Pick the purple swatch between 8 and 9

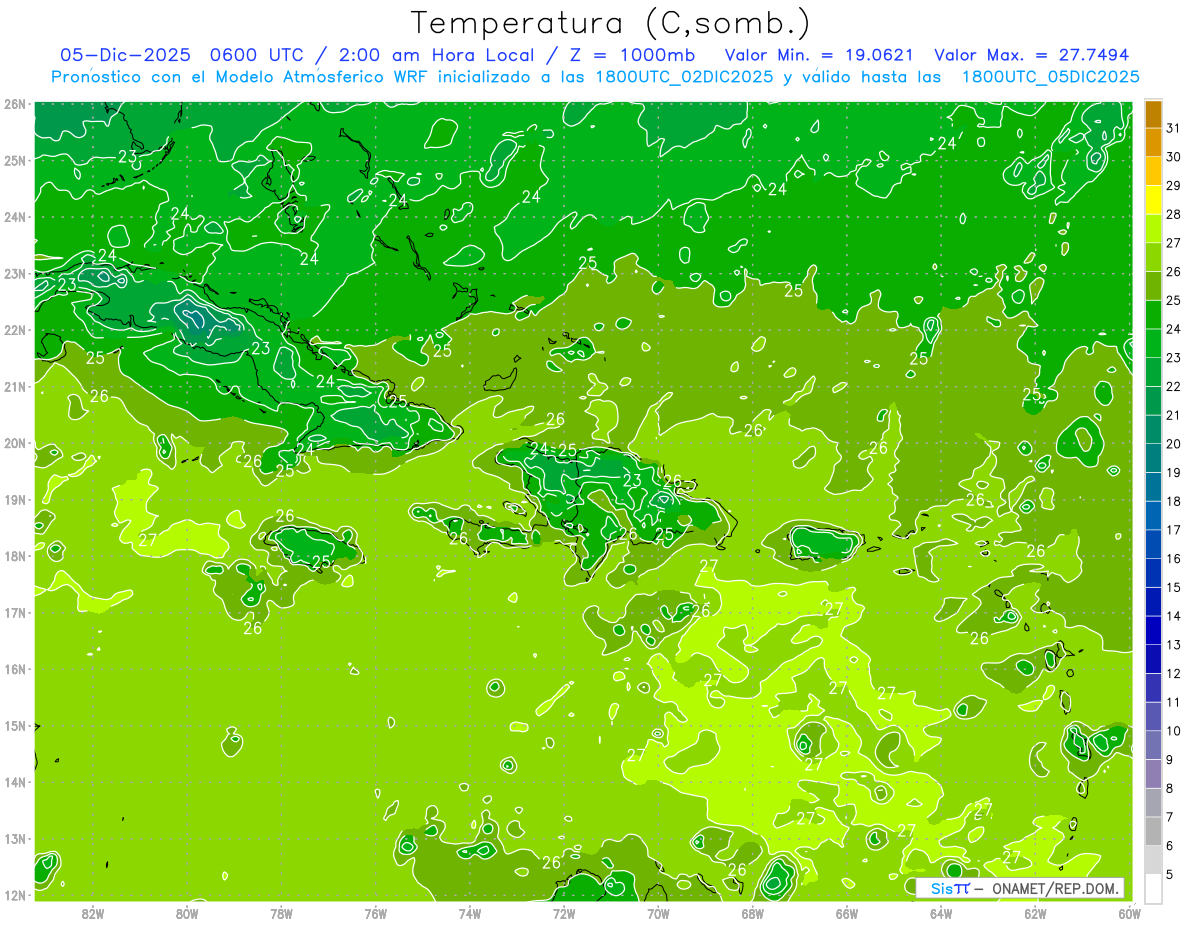[1153, 774]
